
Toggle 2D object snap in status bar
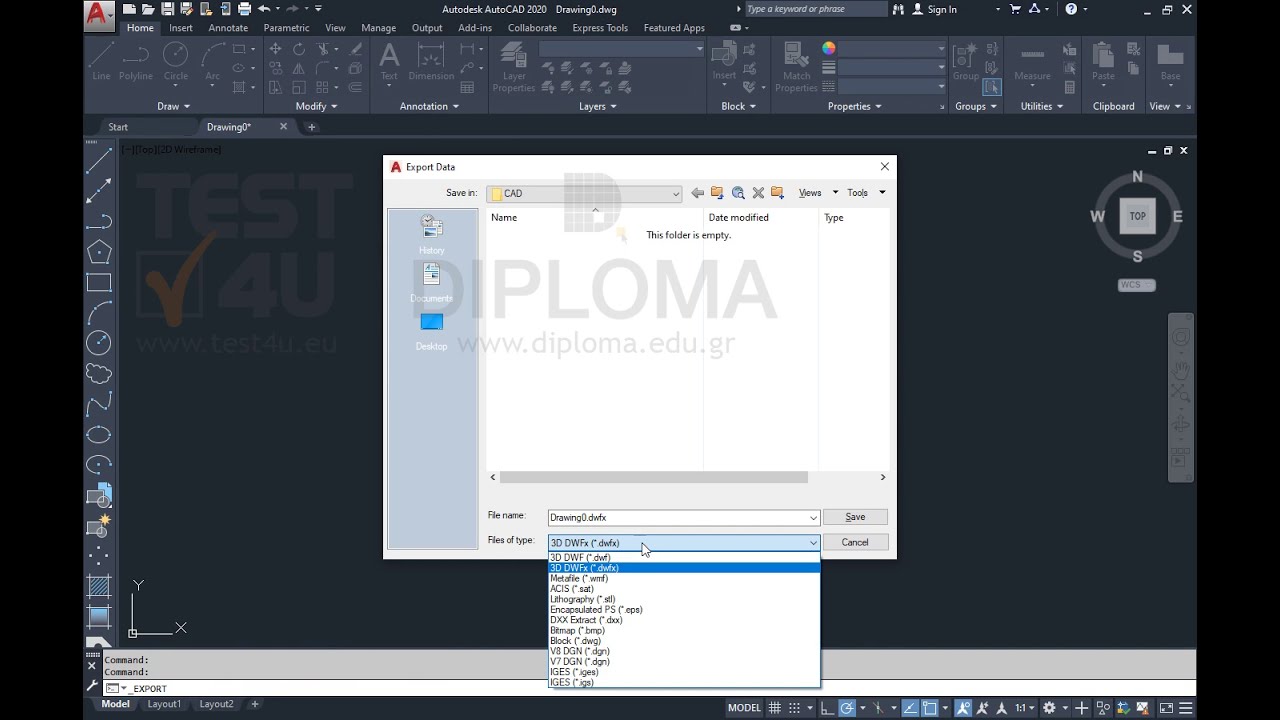tap(930, 708)
